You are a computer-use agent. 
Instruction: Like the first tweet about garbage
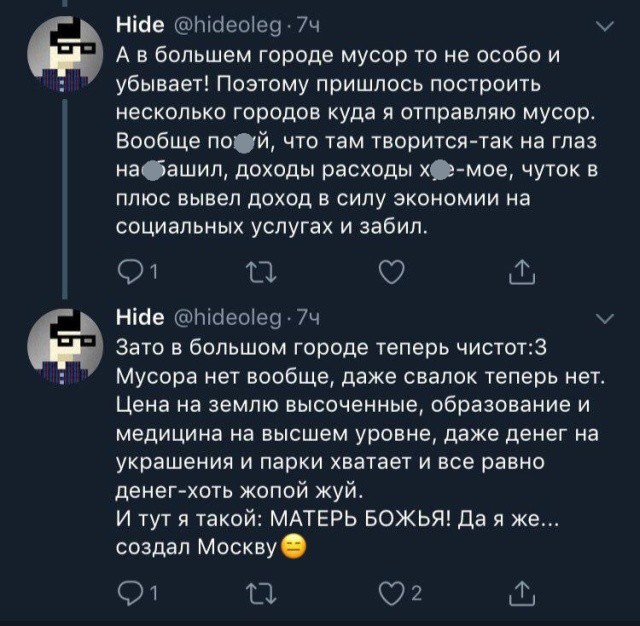point(394,269)
